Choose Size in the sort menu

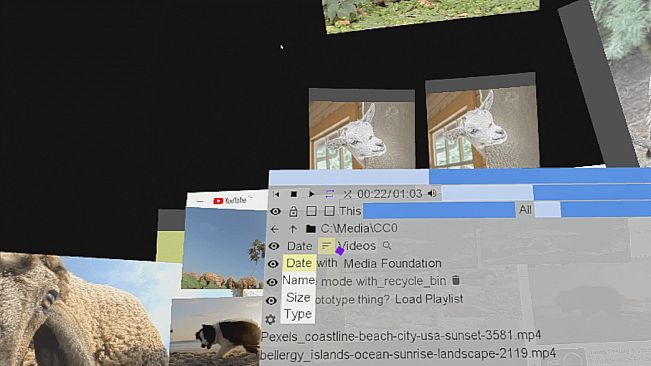pyautogui.click(x=298, y=298)
